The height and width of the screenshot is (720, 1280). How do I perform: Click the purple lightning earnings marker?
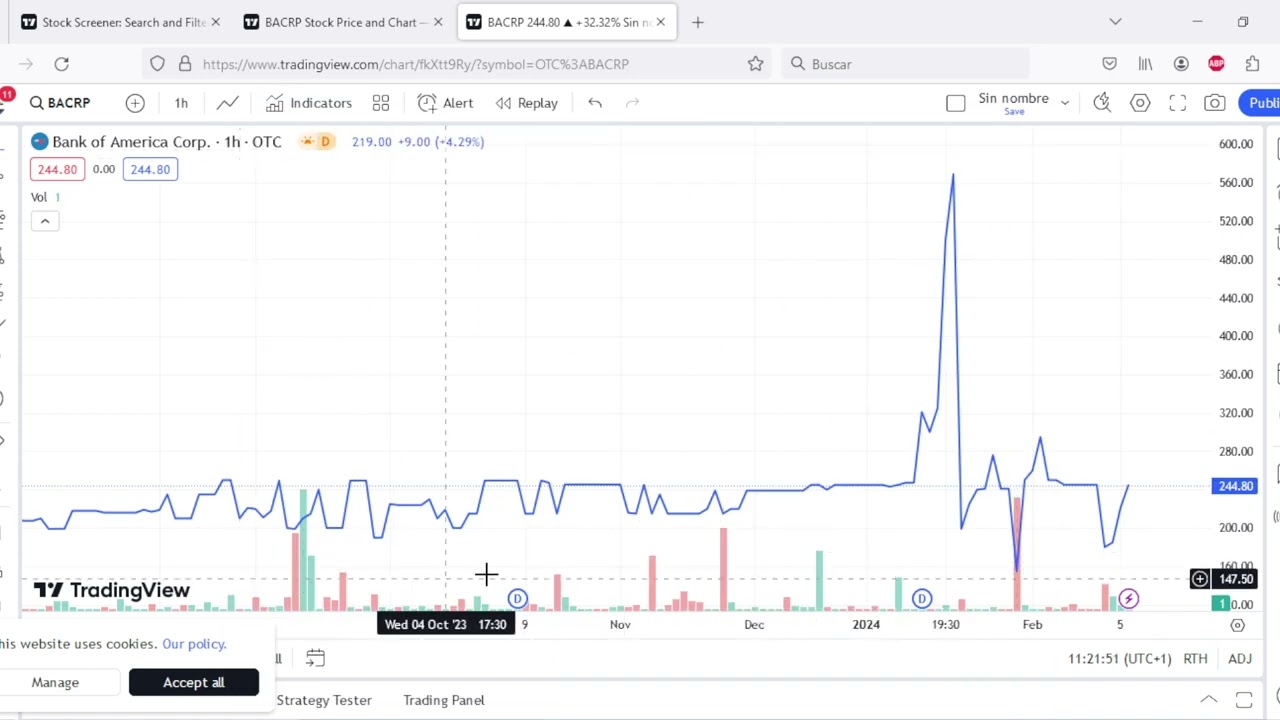pyautogui.click(x=1128, y=599)
